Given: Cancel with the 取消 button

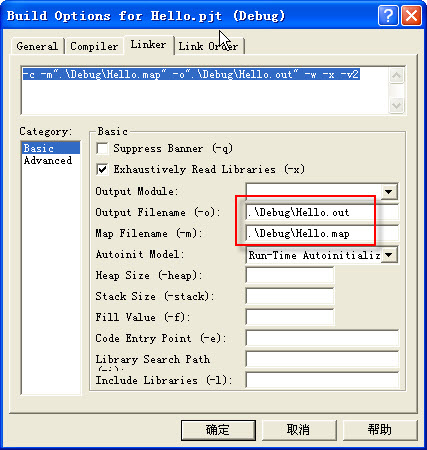Looking at the screenshot, I should click(x=299, y=430).
